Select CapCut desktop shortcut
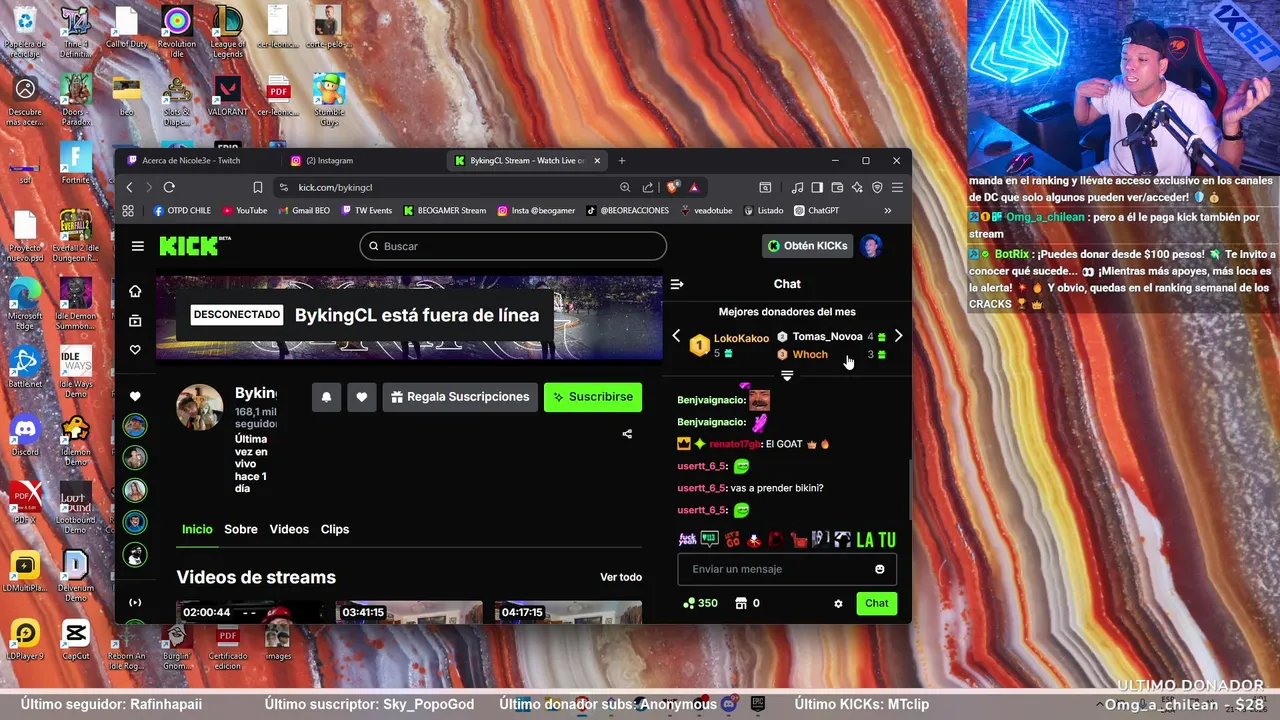 pos(76,640)
